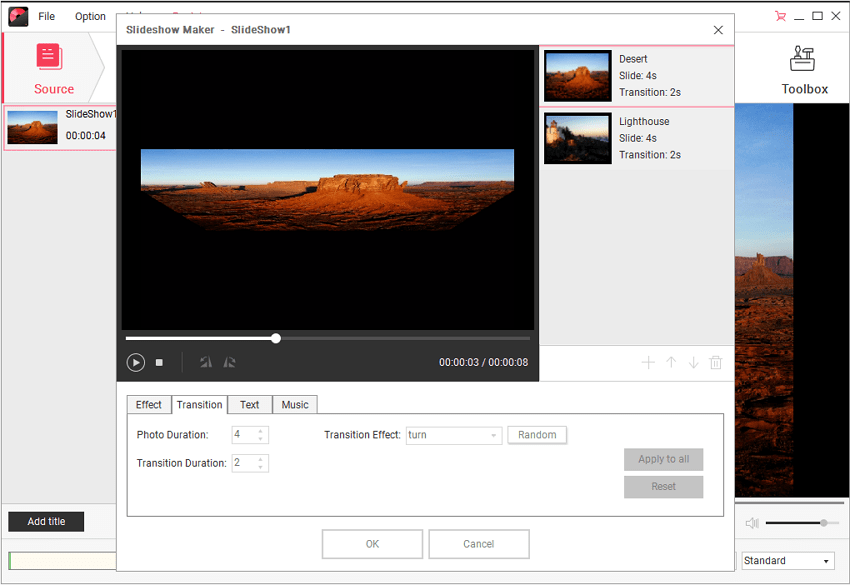Expand the Transition Effect dropdown
The width and height of the screenshot is (850, 585).
point(494,435)
